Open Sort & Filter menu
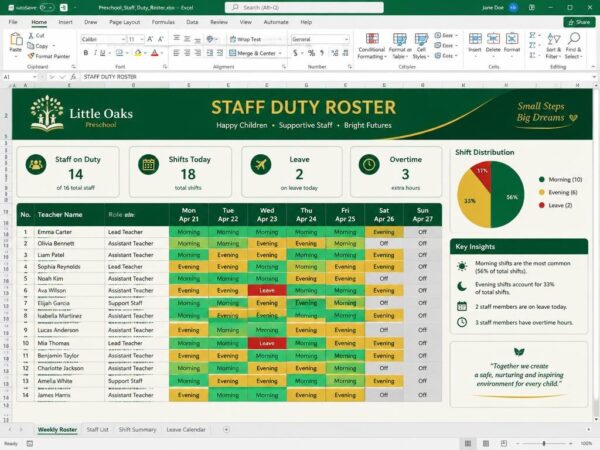This screenshot has width=600, height=450. click(553, 46)
